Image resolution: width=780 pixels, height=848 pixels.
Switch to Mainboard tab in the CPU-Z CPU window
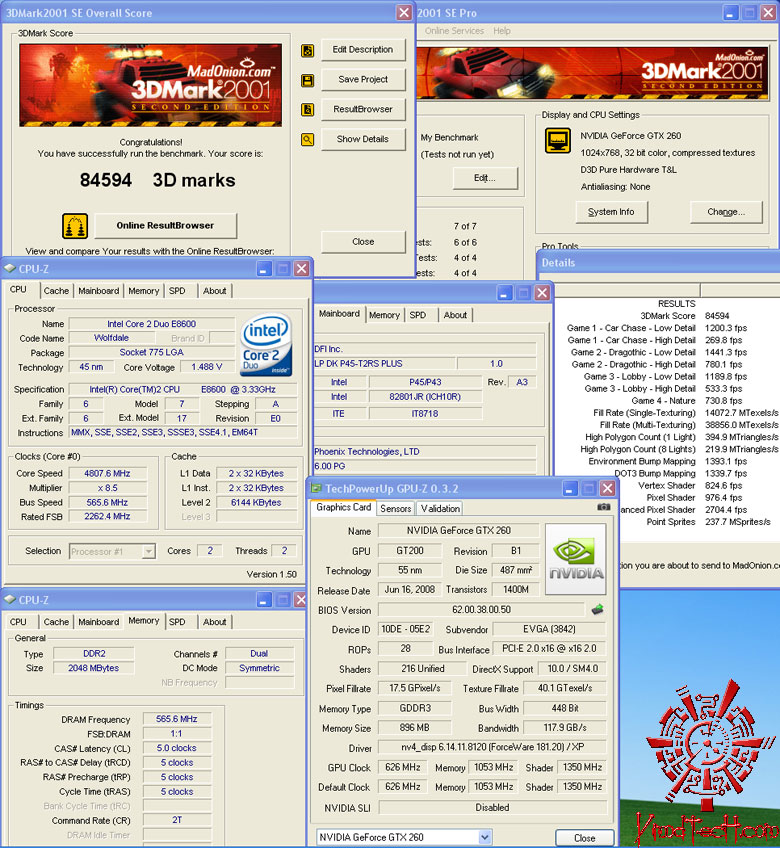coord(98,291)
